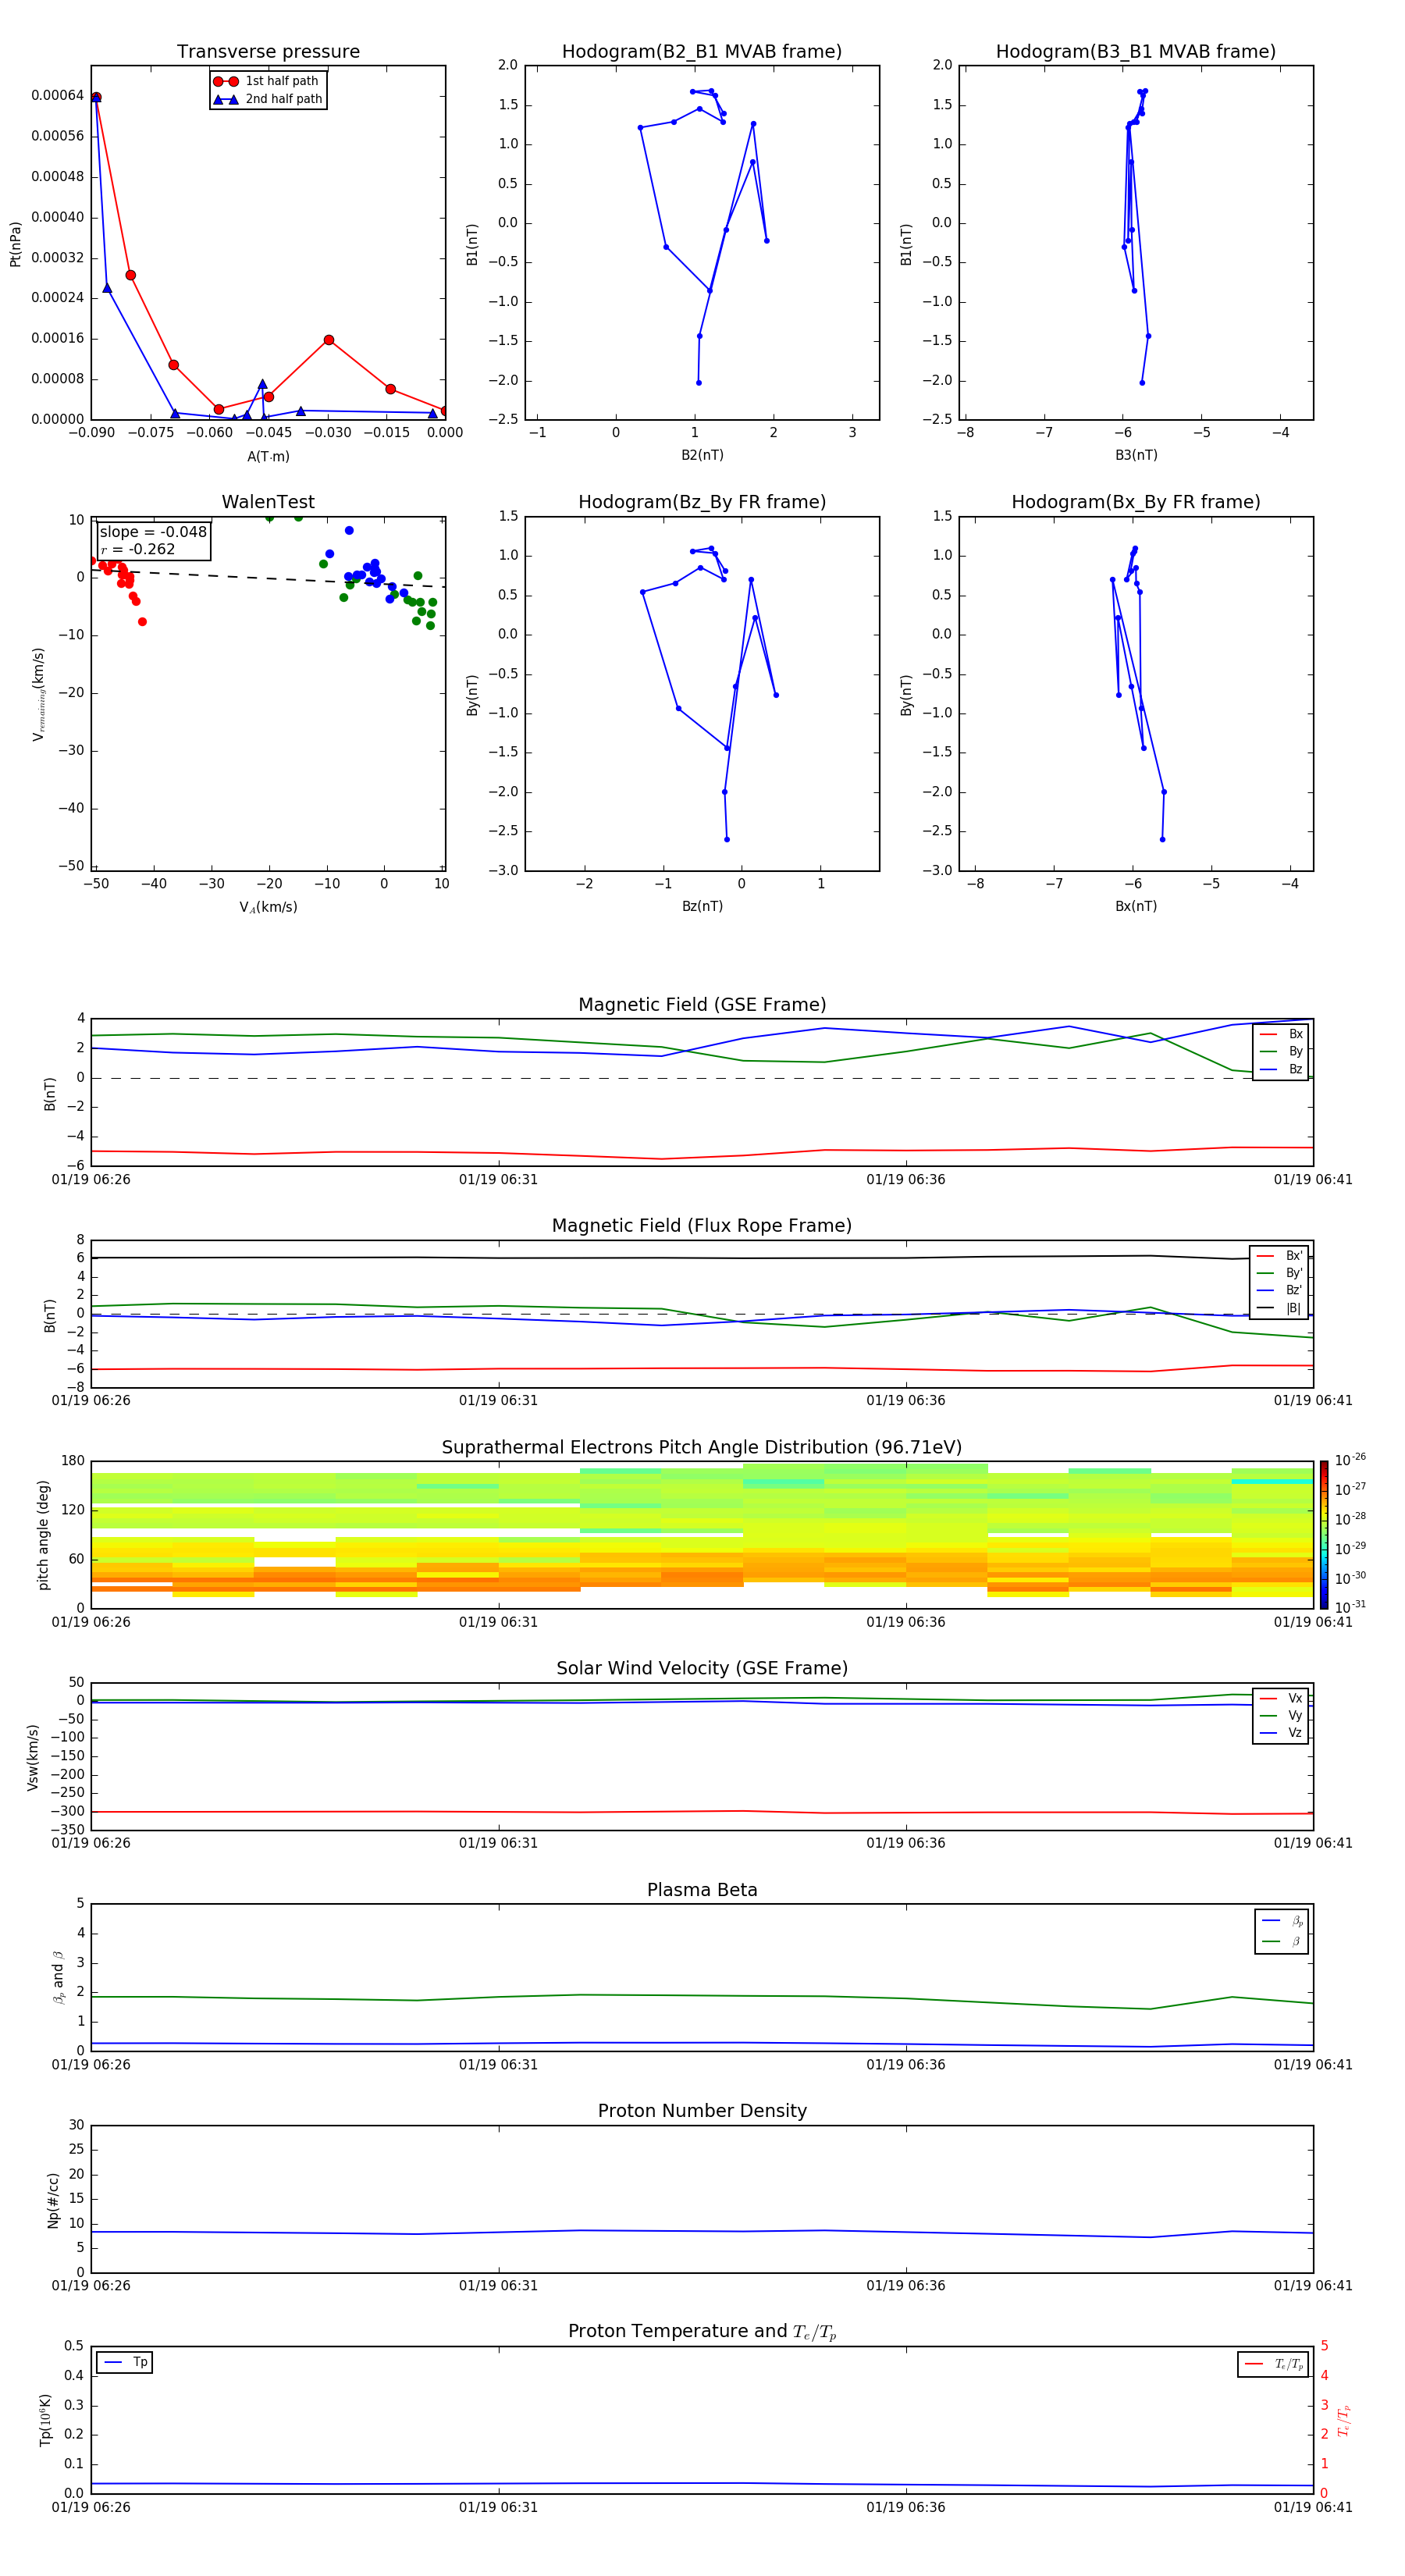Click the pitch angle colorbar
This screenshot has width=1405, height=2576.
click(x=1324, y=1534)
